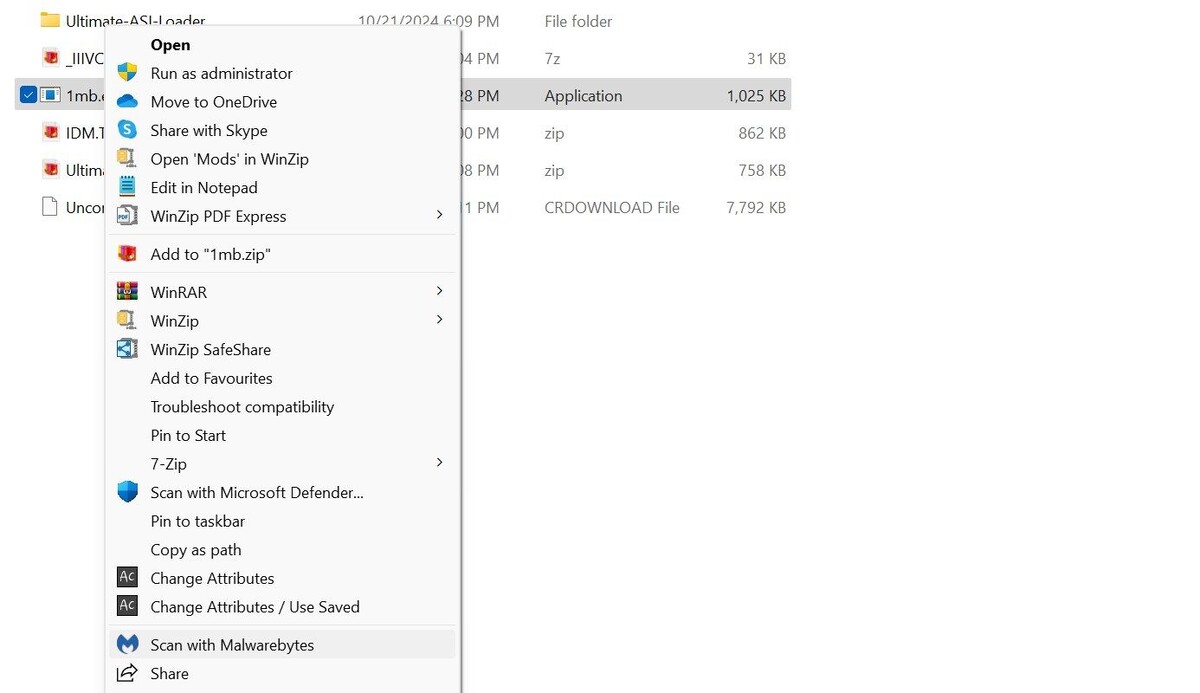The width and height of the screenshot is (1200, 693).
Task: Click the File folder type cell
Action: point(579,21)
